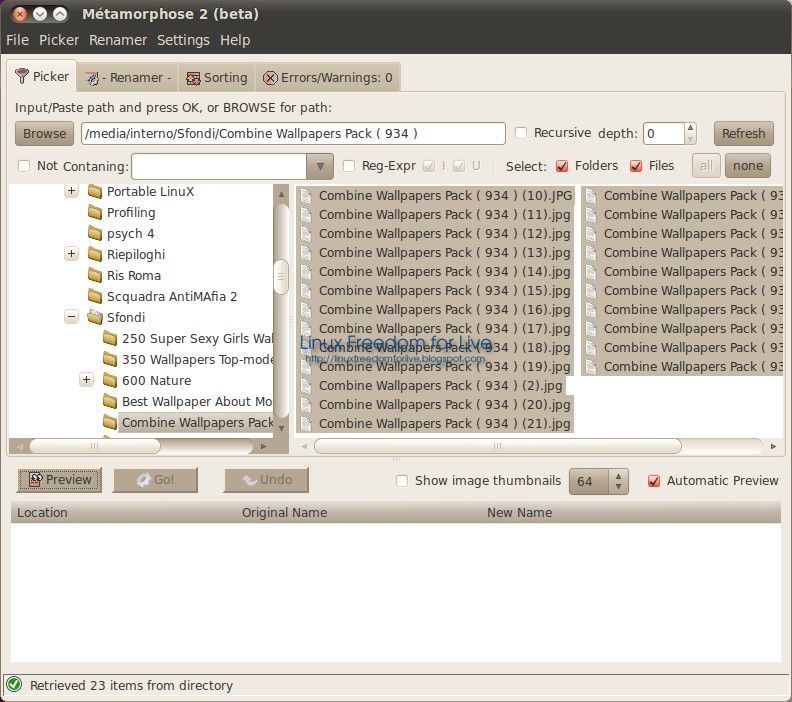Enable the Recursive checkbox
The width and height of the screenshot is (792, 702).
click(521, 133)
